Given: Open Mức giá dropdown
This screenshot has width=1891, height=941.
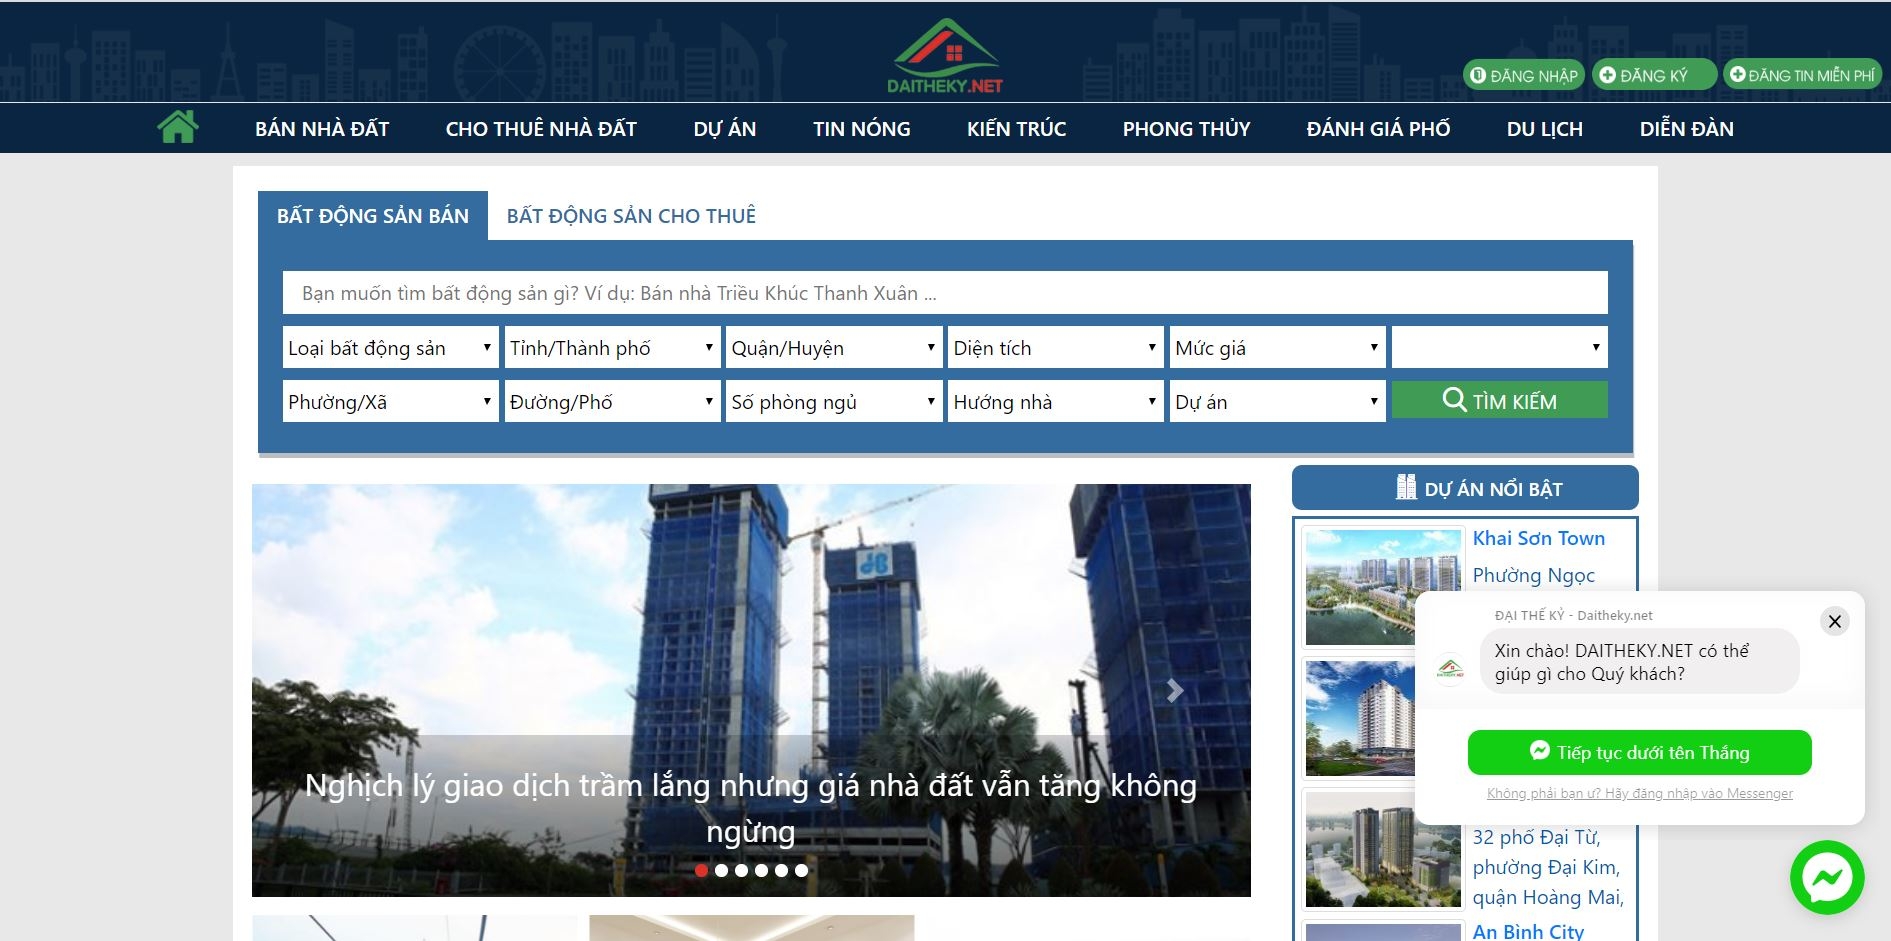Looking at the screenshot, I should coord(1278,347).
